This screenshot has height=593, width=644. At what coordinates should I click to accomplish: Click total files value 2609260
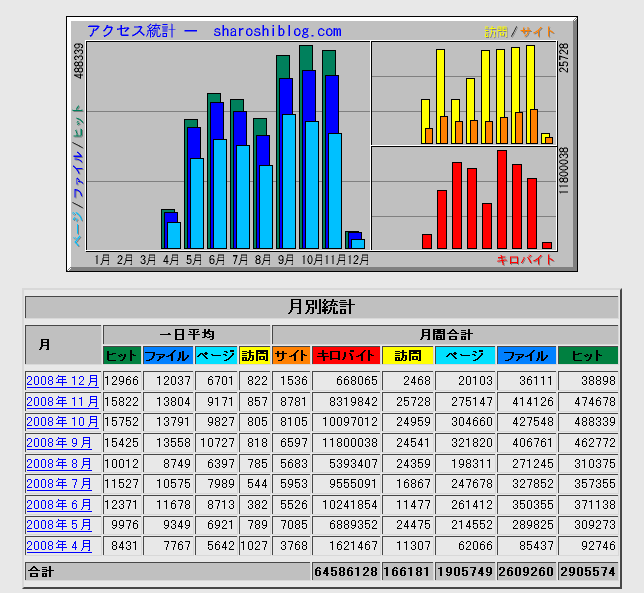[527, 572]
